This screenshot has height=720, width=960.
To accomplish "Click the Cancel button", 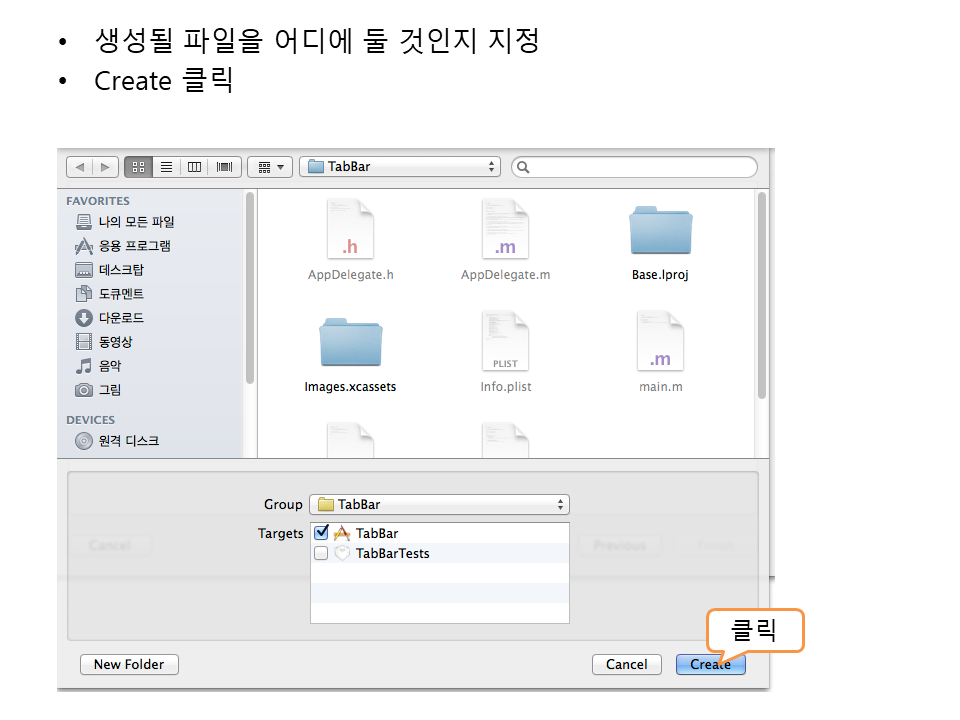I will [x=626, y=664].
